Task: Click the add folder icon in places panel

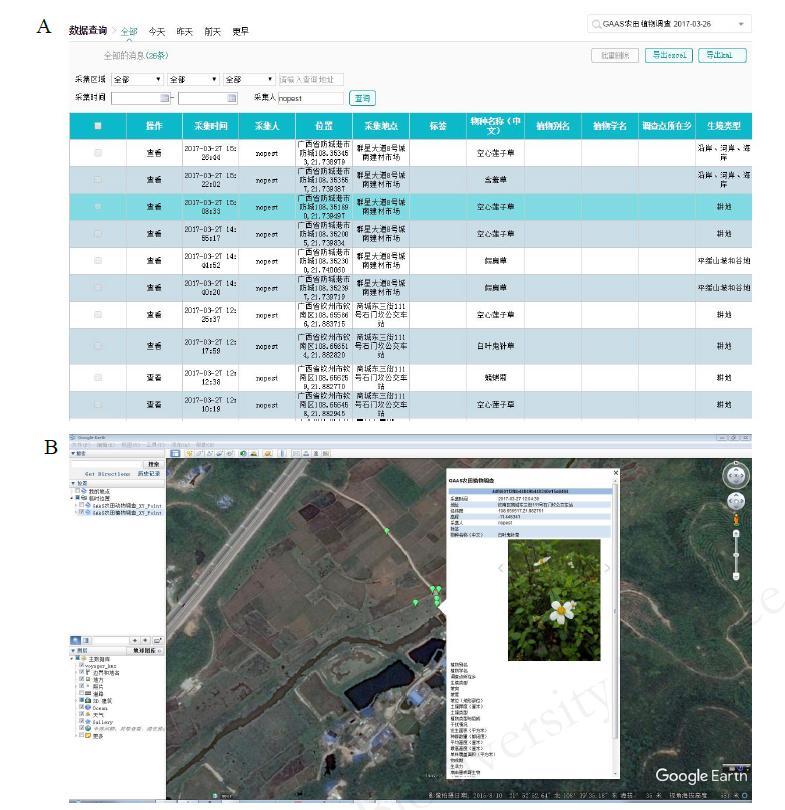Action: pyautogui.click(x=158, y=640)
